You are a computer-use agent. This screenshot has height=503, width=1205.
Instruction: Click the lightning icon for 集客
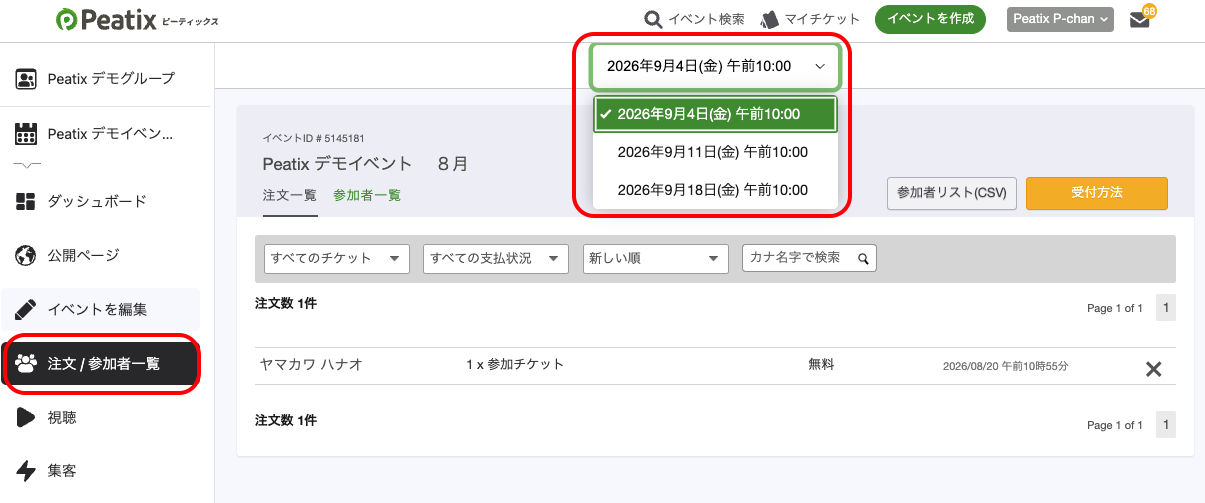coord(27,471)
